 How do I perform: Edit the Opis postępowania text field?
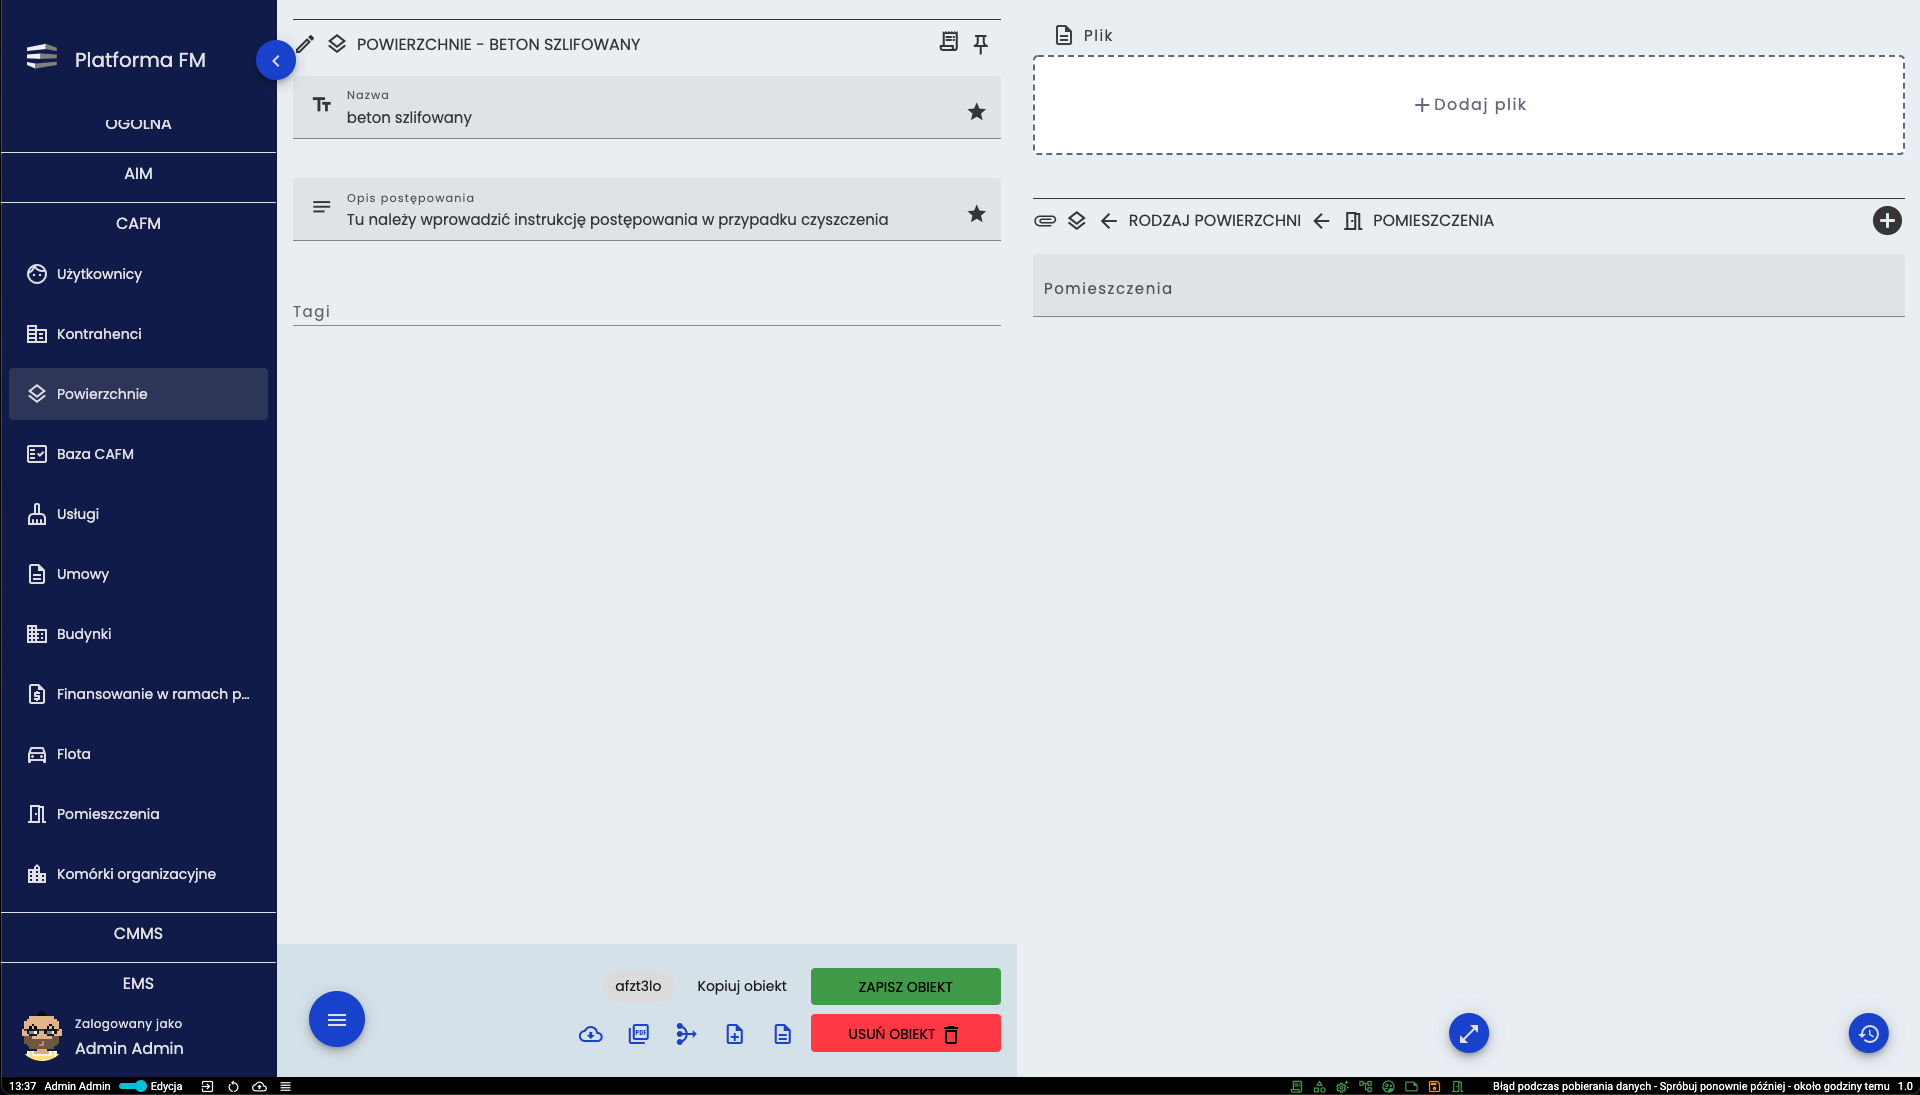click(646, 210)
